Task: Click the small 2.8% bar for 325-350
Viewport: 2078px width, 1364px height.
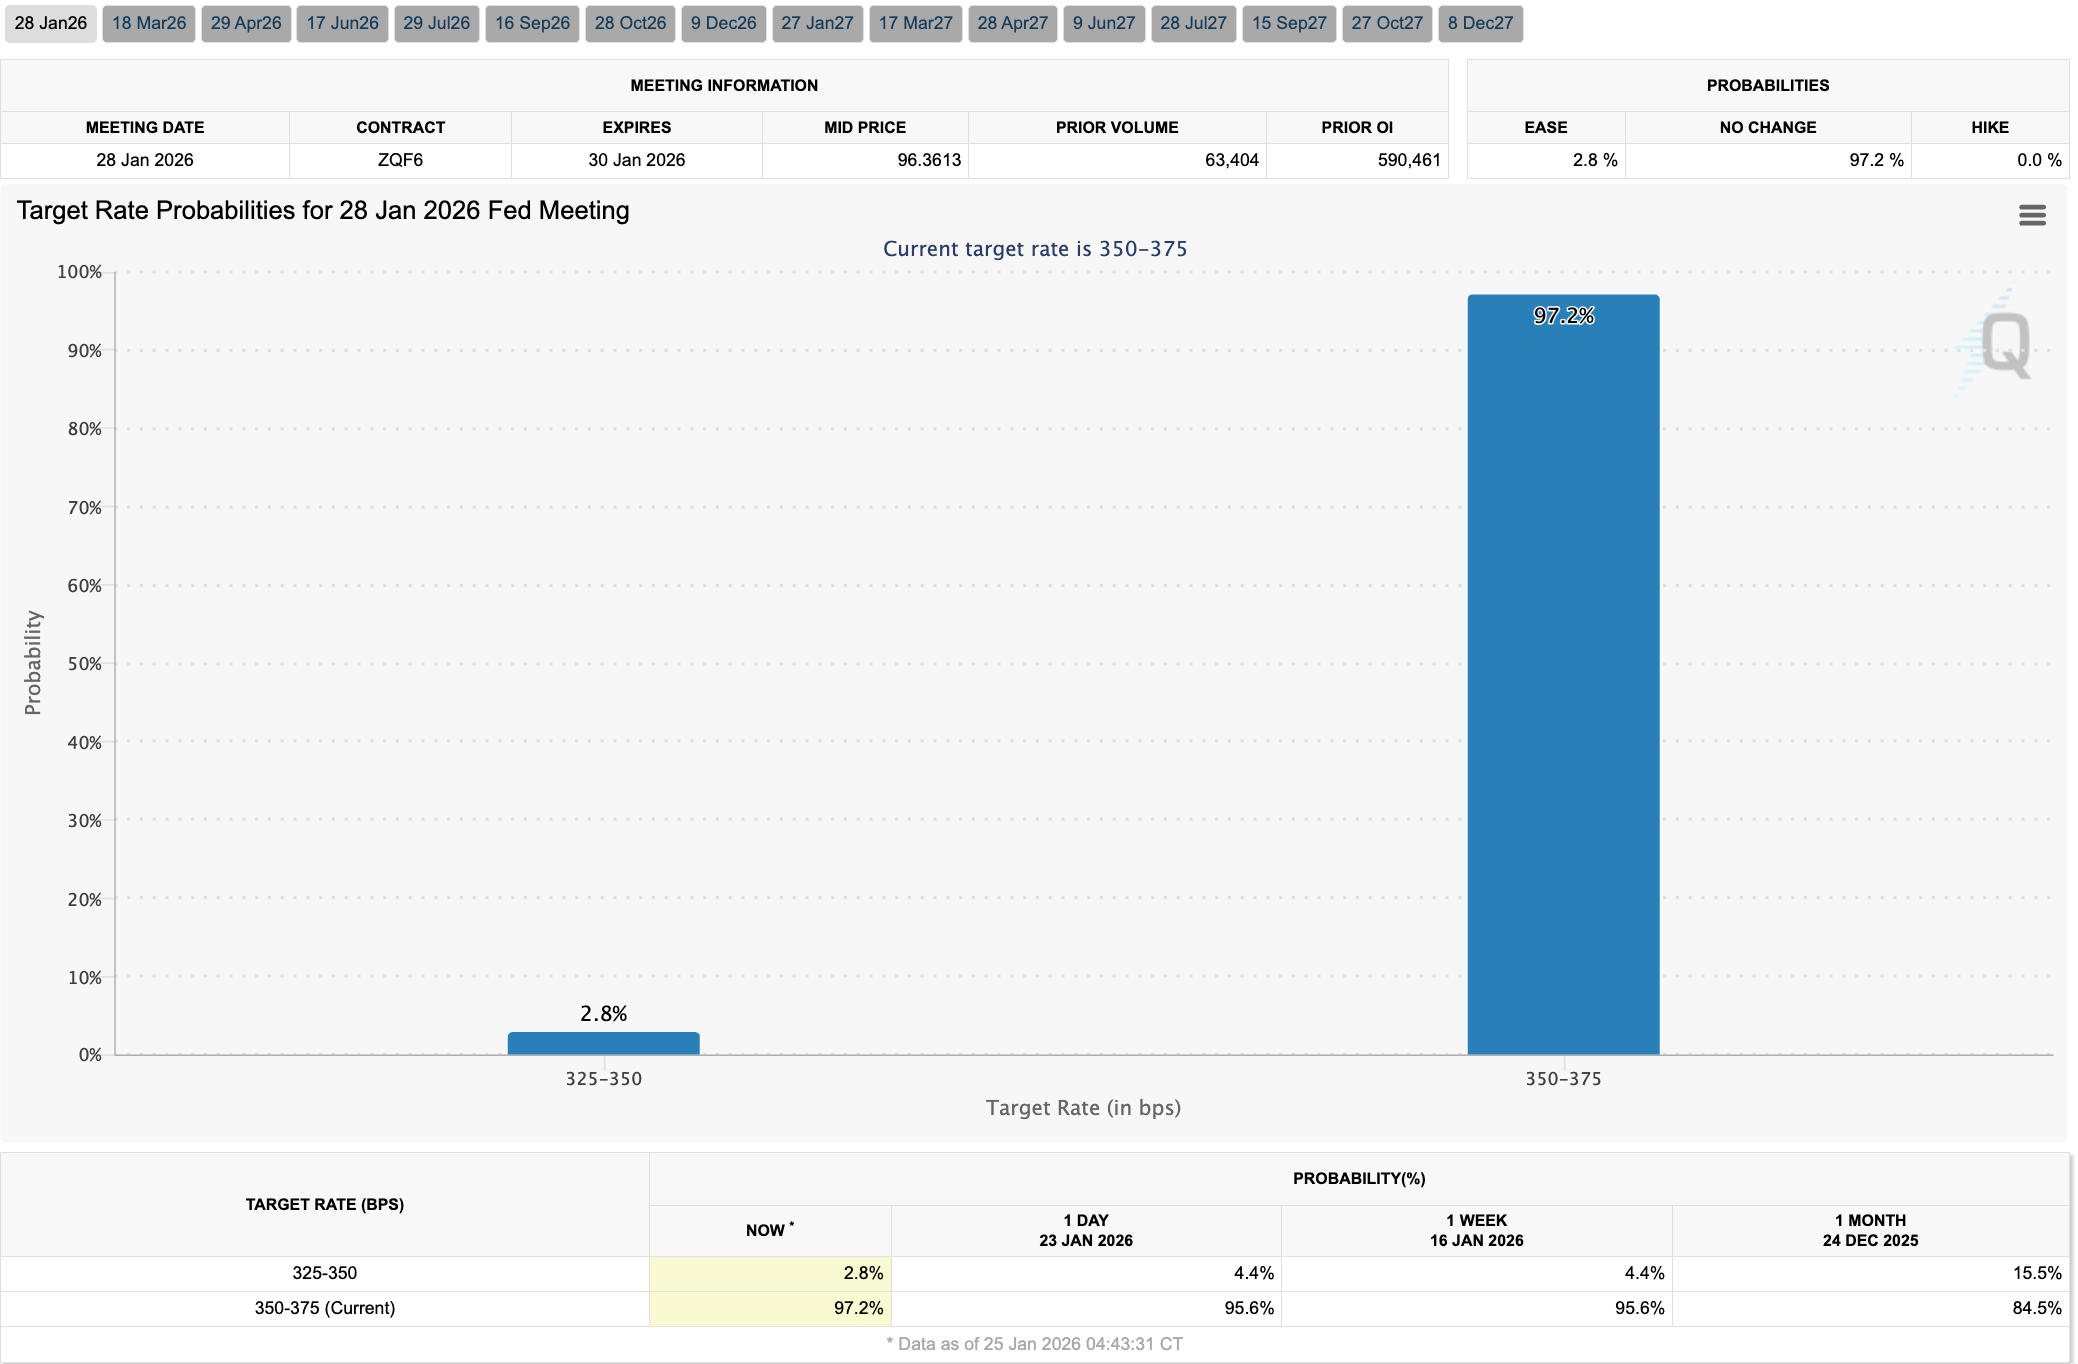Action: [x=603, y=1043]
